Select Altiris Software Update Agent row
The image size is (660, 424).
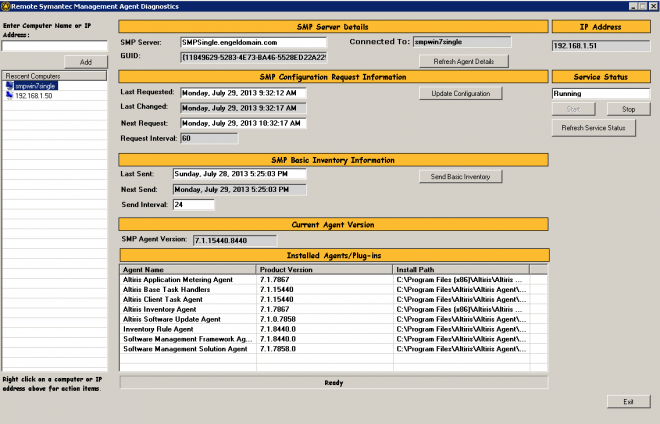(x=333, y=319)
